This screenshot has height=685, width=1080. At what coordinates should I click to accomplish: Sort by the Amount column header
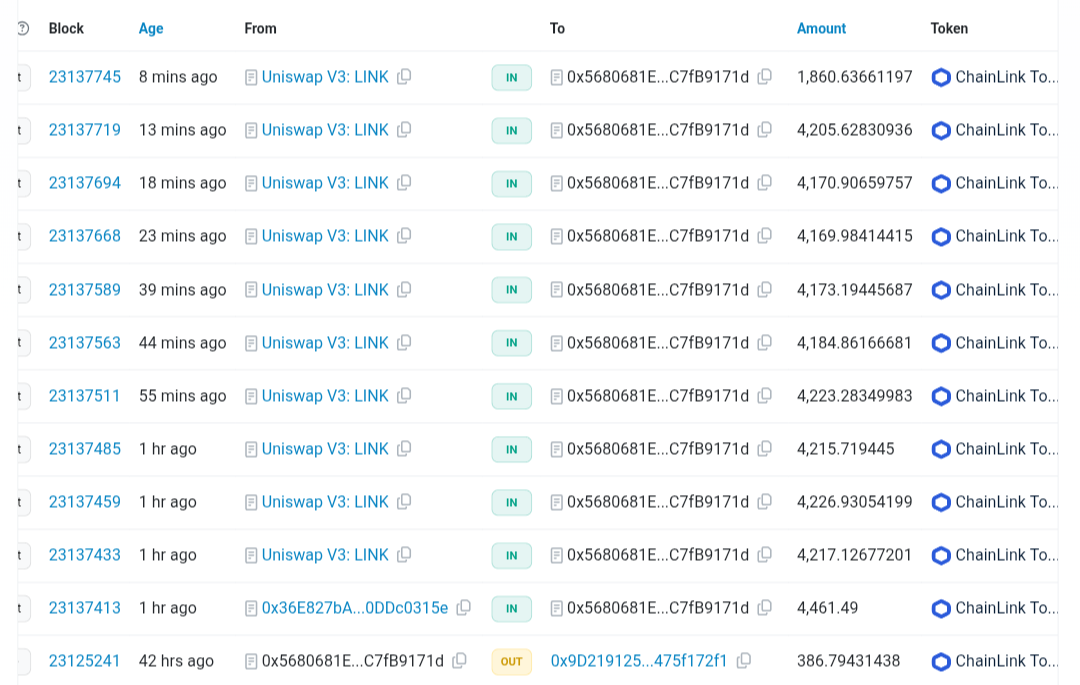[821, 28]
